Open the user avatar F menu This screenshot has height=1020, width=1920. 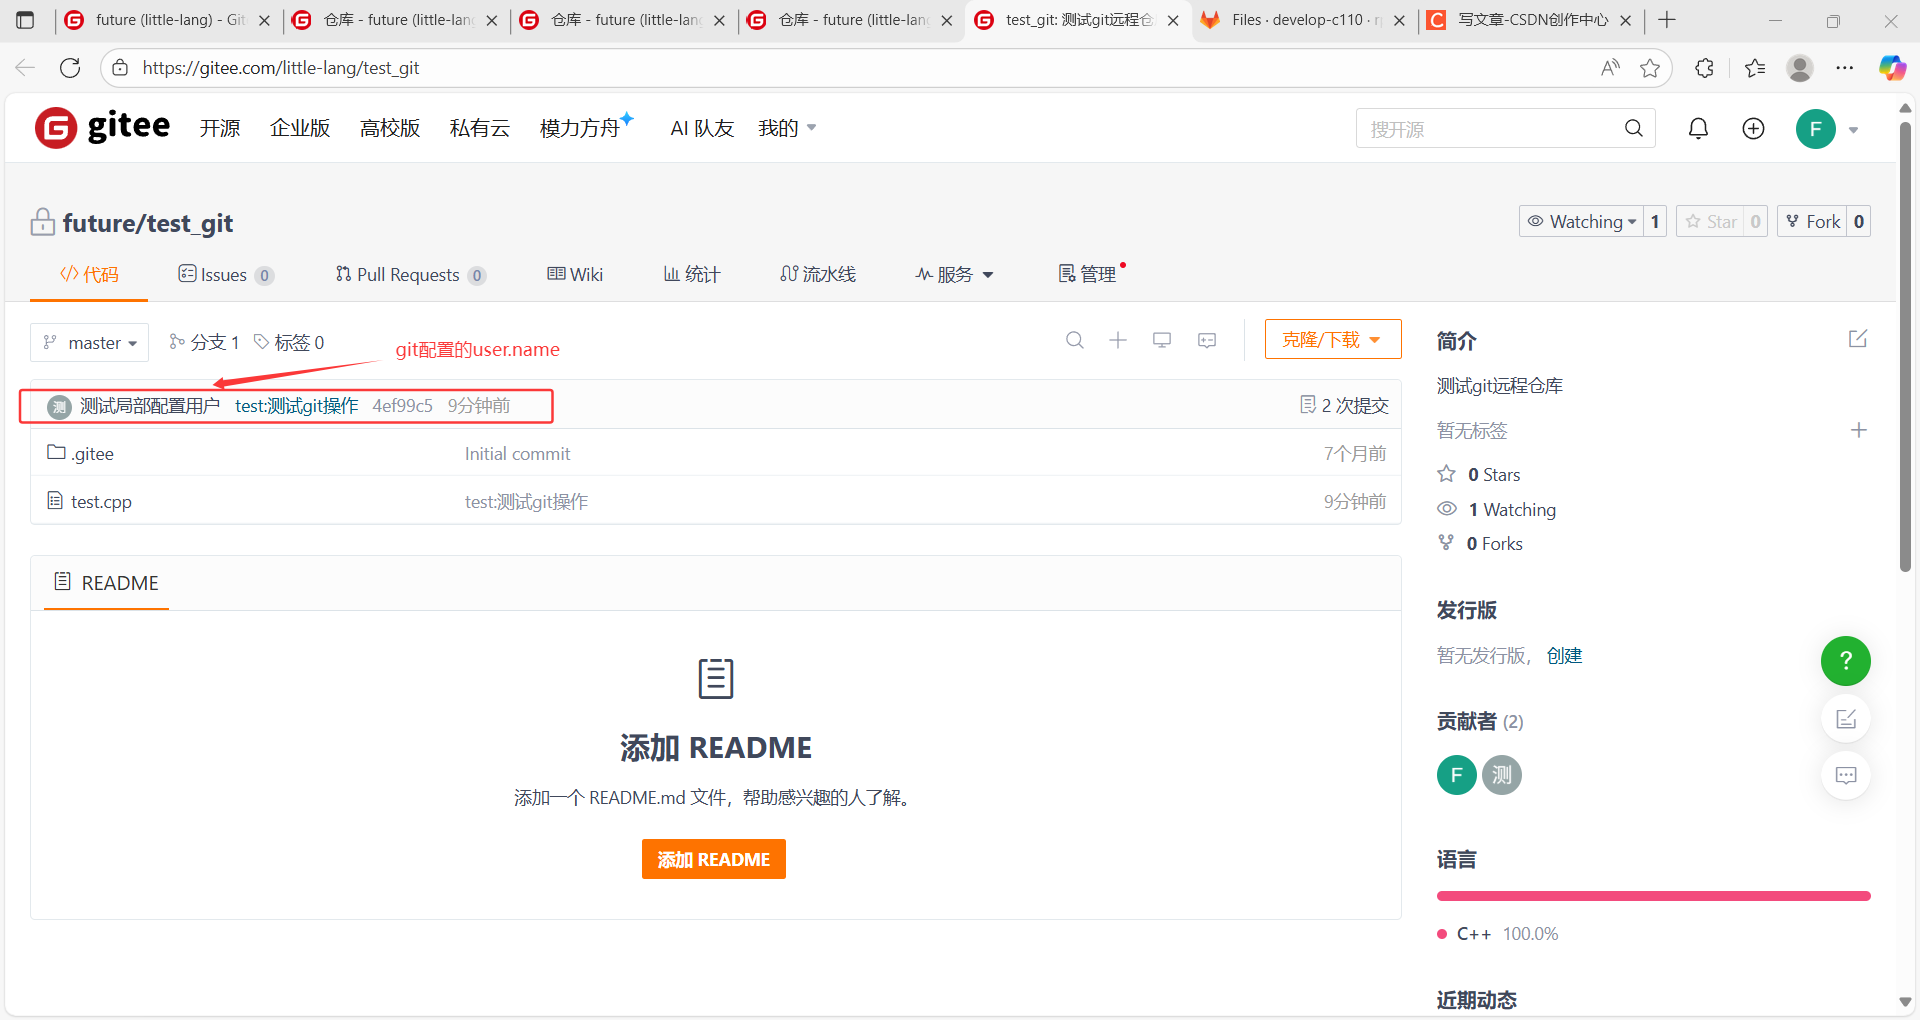tap(1815, 128)
